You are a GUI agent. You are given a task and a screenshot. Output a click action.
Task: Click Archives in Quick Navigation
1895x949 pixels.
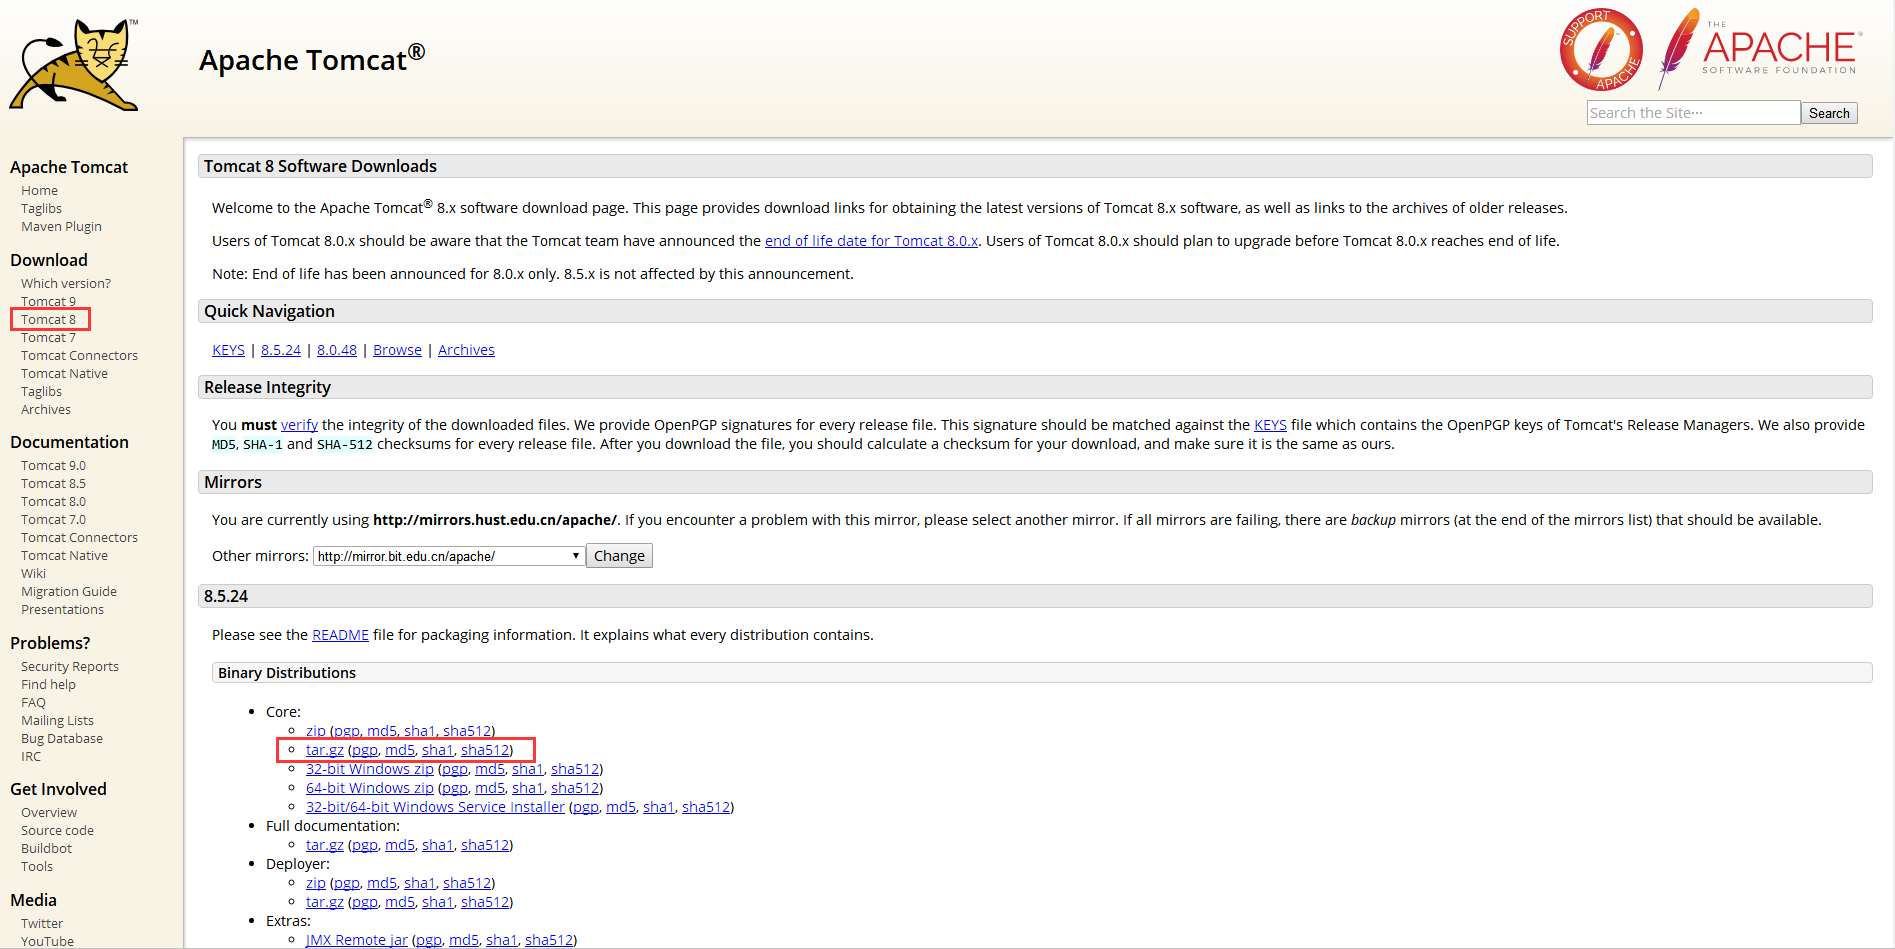pos(466,350)
